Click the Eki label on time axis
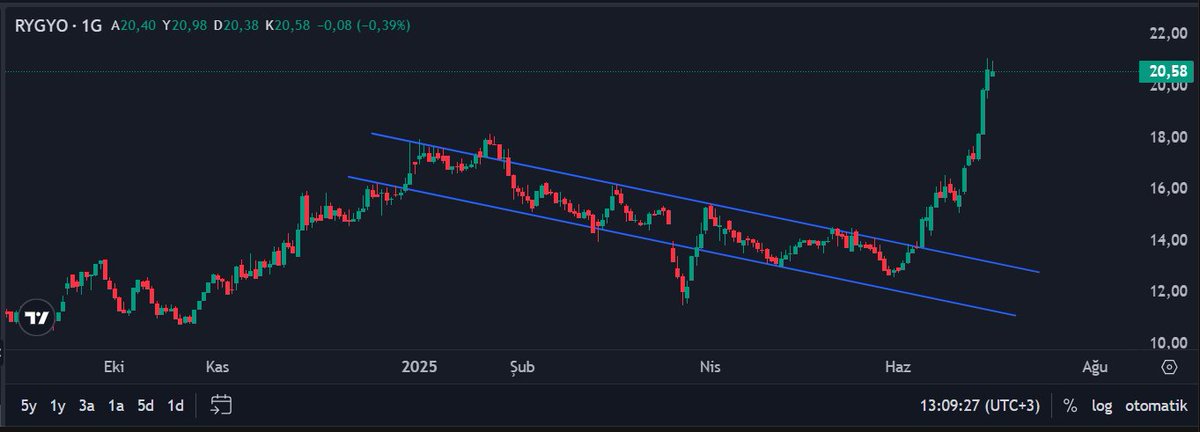This screenshot has height=432, width=1200. pyautogui.click(x=113, y=367)
